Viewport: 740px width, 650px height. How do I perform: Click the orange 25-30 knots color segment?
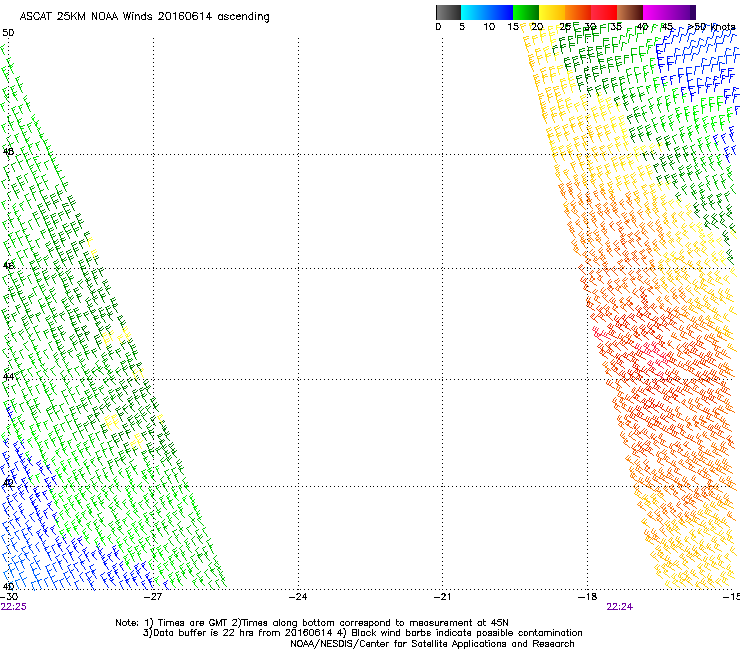coord(578,12)
